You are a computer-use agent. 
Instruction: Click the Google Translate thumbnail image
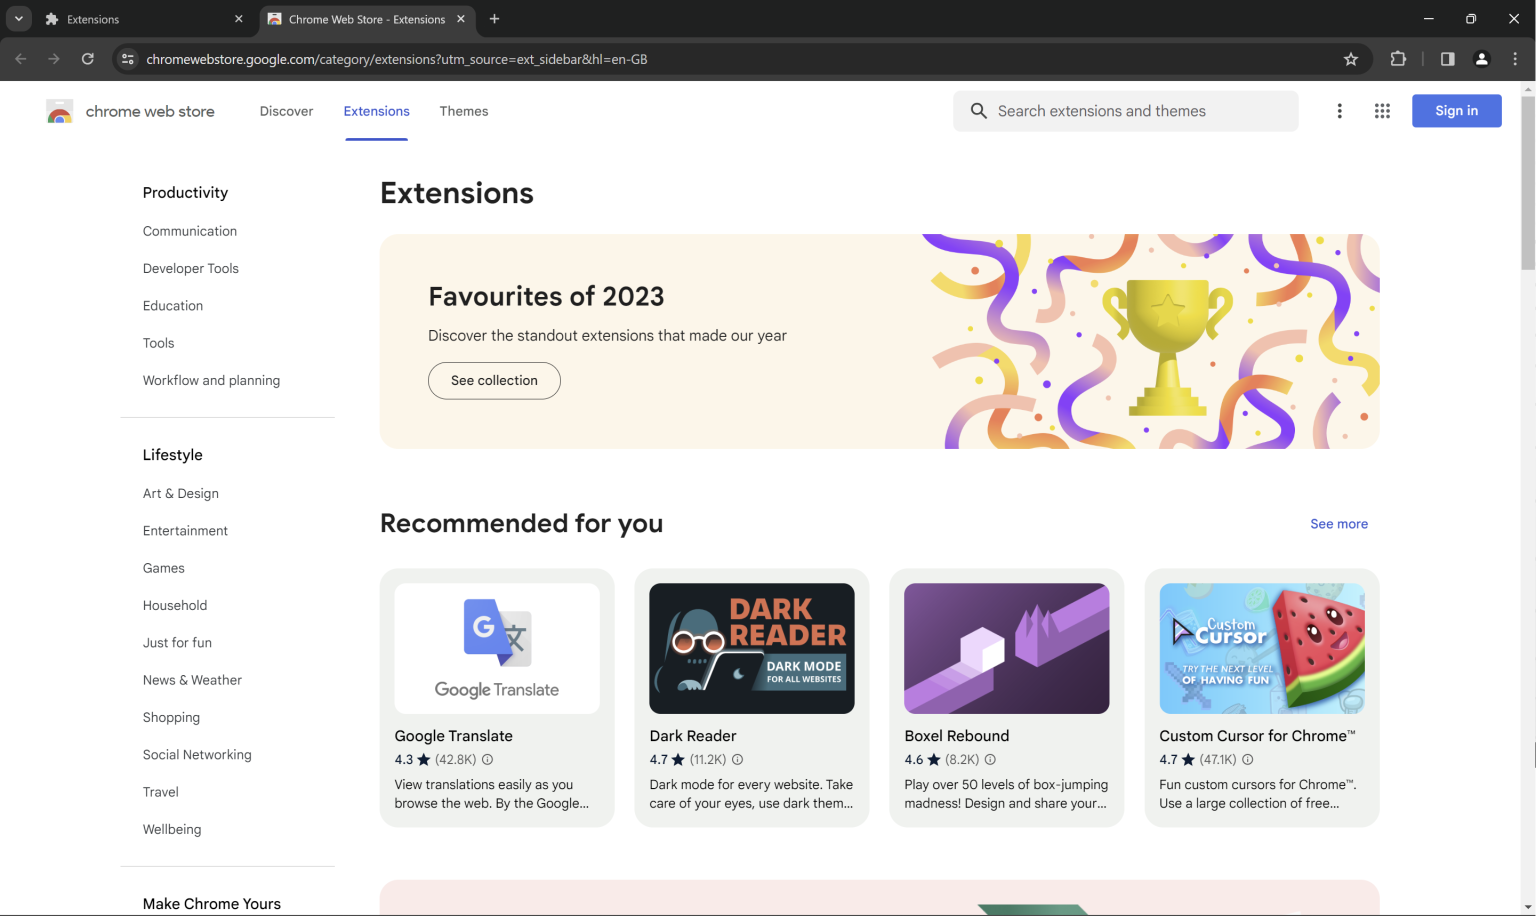[497, 649]
